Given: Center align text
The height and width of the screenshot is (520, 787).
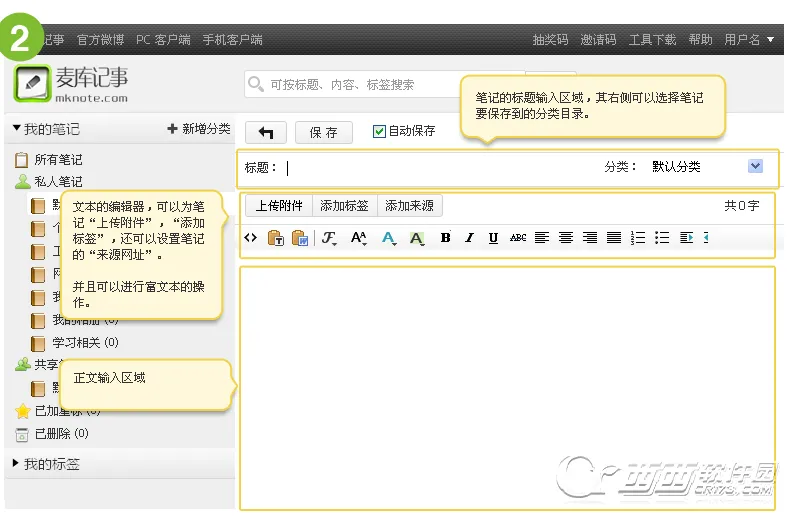Looking at the screenshot, I should coord(566,237).
